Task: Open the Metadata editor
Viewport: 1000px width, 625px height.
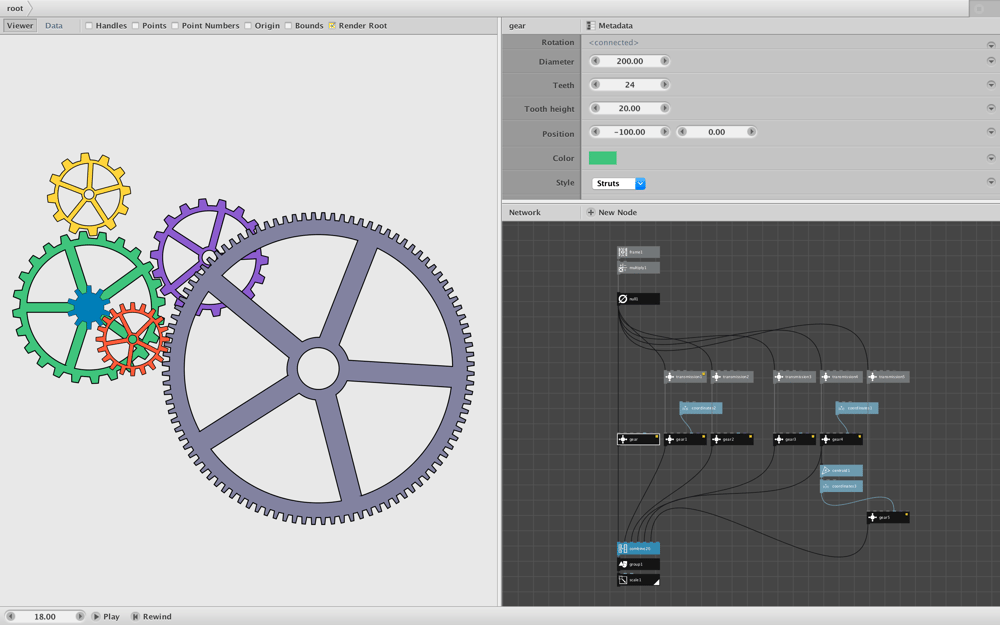Action: pyautogui.click(x=610, y=26)
